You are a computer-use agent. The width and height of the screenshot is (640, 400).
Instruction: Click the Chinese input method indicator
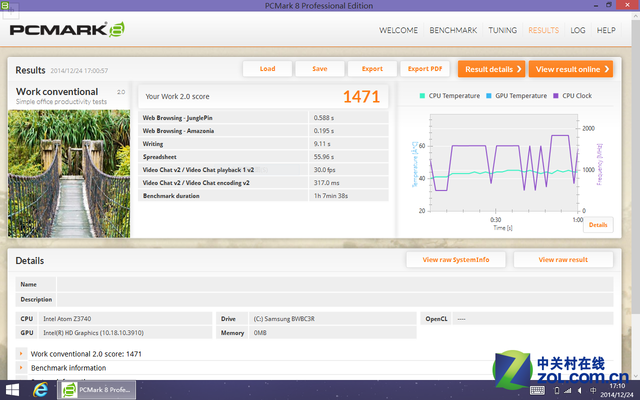tap(593, 391)
